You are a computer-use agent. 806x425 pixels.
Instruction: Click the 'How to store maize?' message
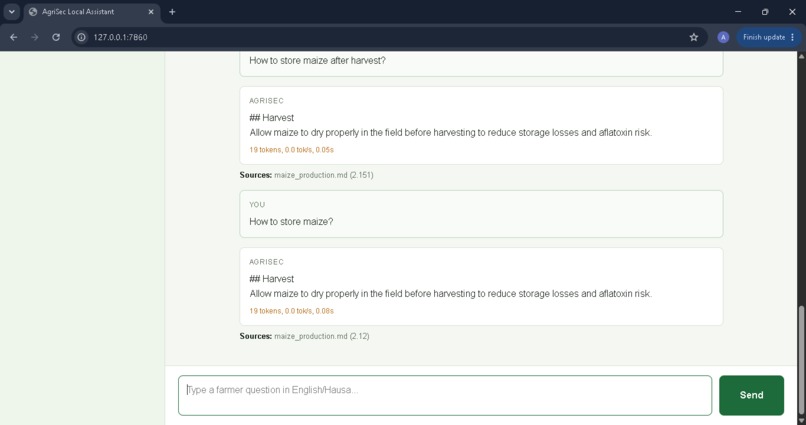(291, 221)
